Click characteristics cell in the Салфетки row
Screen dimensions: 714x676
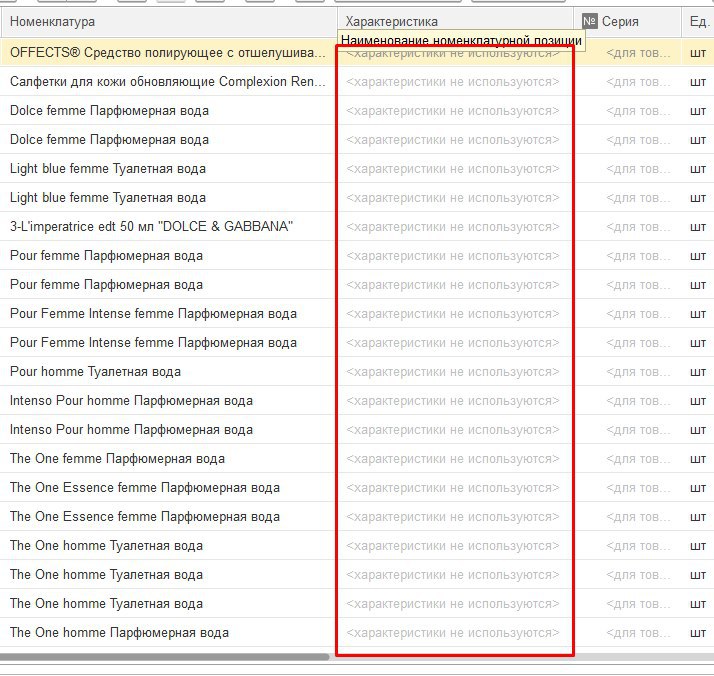[453, 82]
